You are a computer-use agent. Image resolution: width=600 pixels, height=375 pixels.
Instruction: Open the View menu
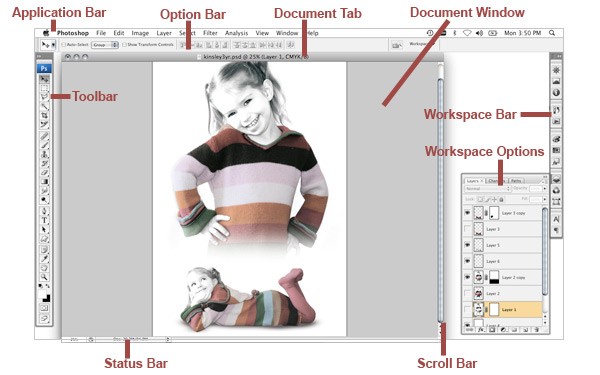point(262,33)
